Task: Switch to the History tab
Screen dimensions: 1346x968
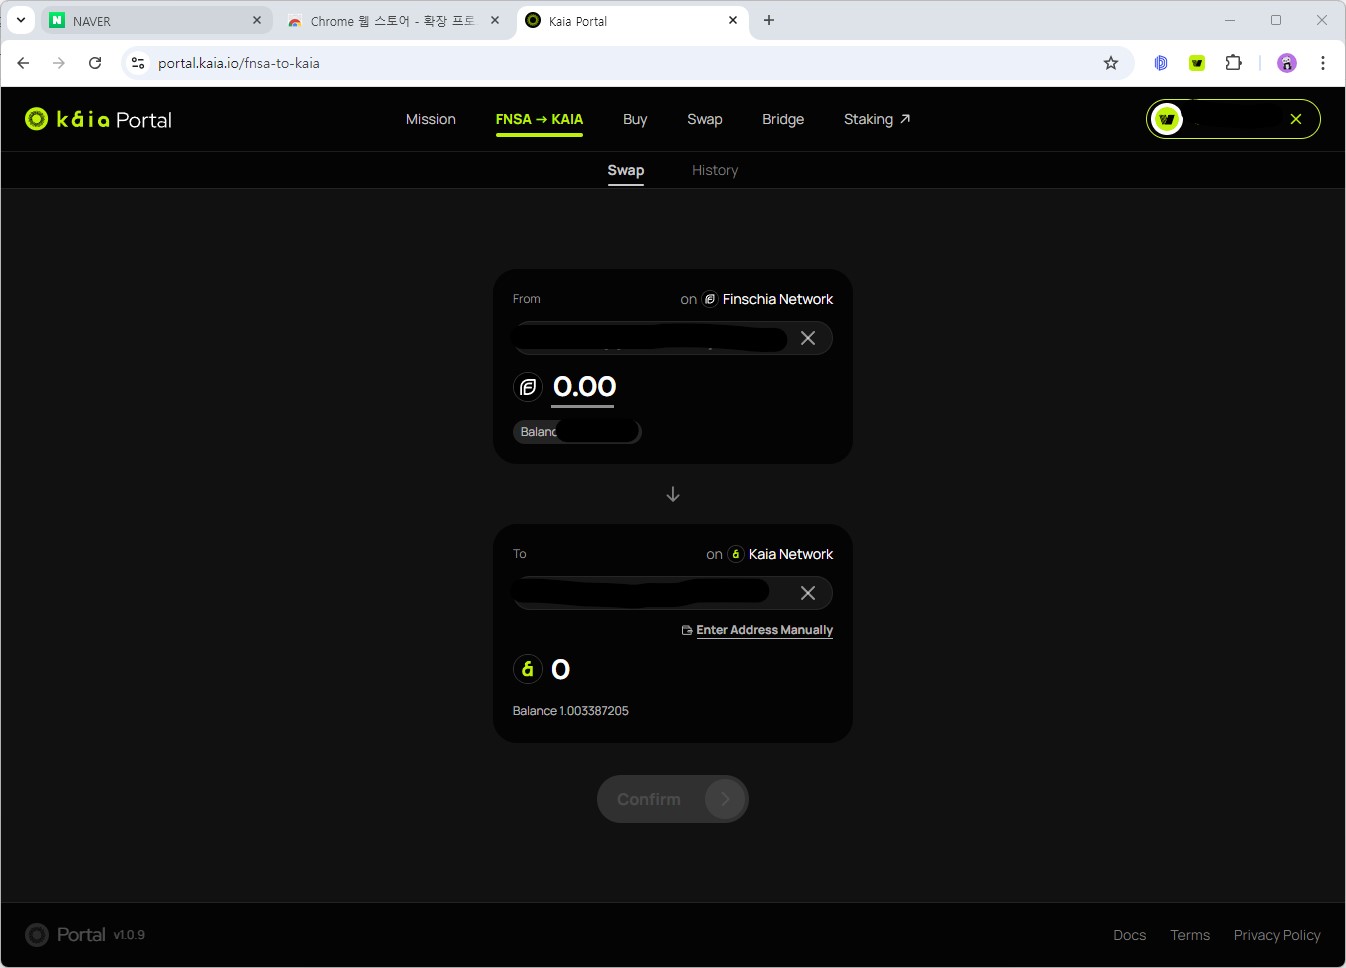Action: point(715,170)
